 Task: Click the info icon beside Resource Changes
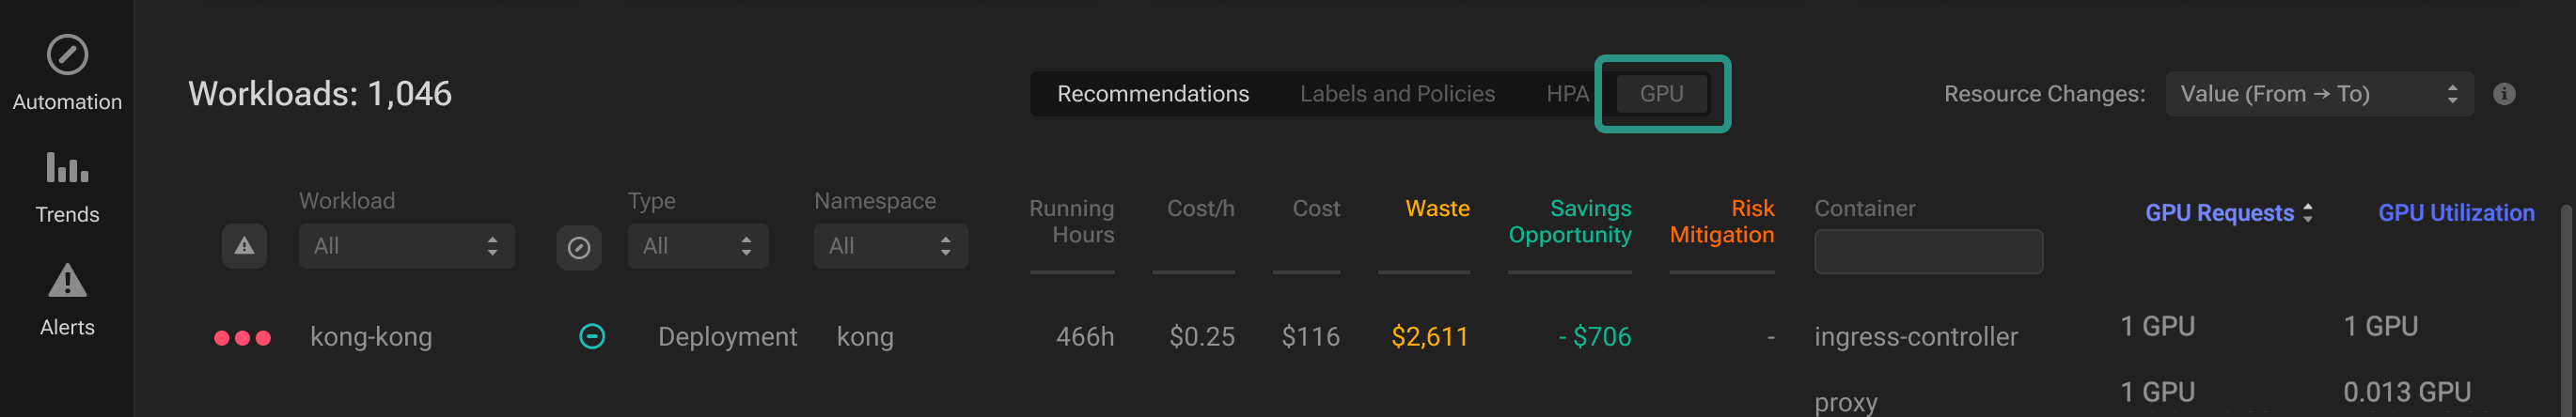[x=2504, y=94]
